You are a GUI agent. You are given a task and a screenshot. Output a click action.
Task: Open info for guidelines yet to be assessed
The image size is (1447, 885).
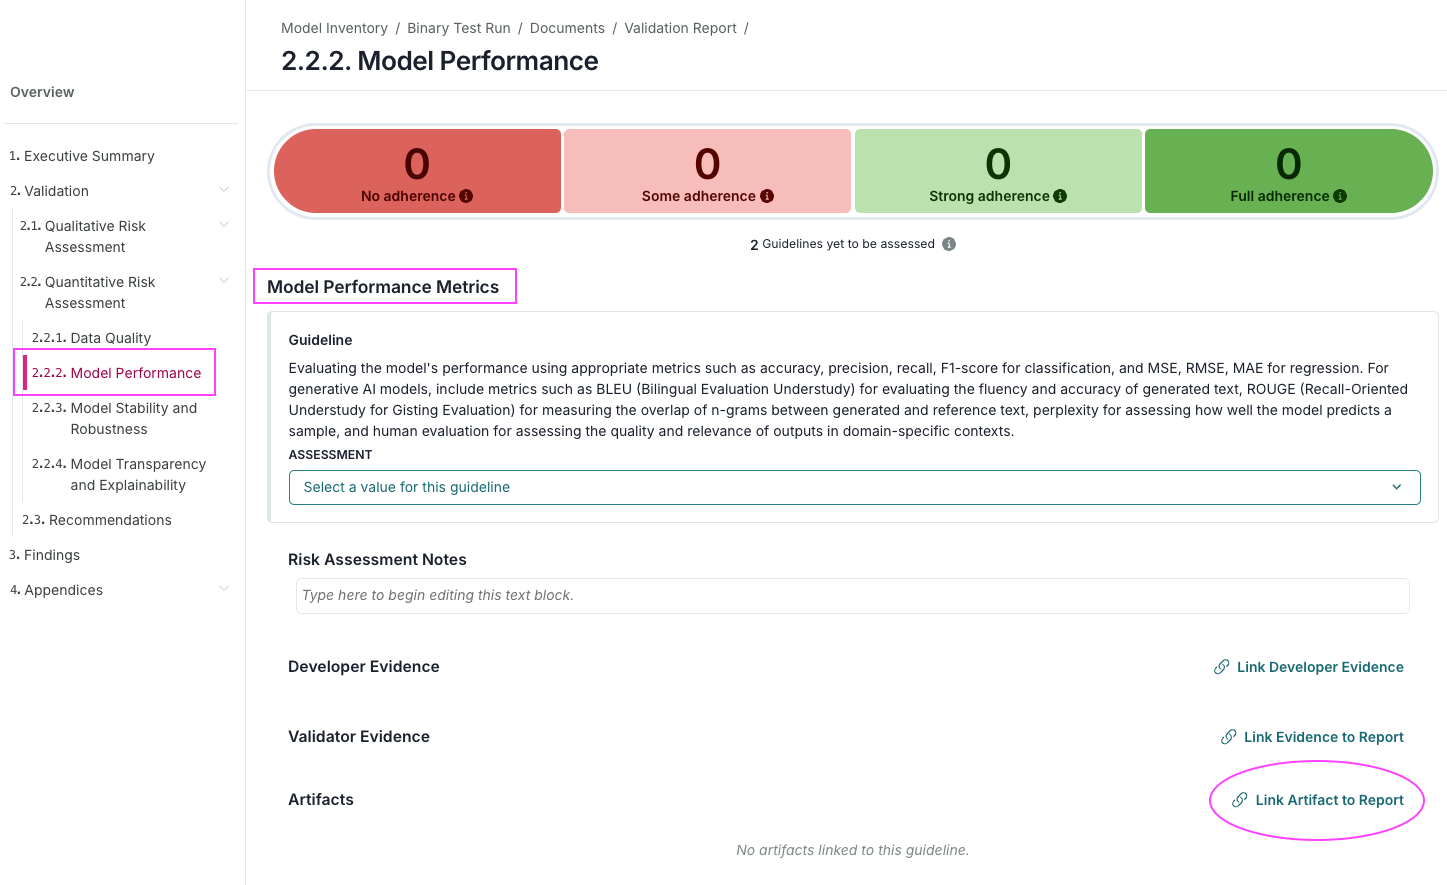point(948,243)
